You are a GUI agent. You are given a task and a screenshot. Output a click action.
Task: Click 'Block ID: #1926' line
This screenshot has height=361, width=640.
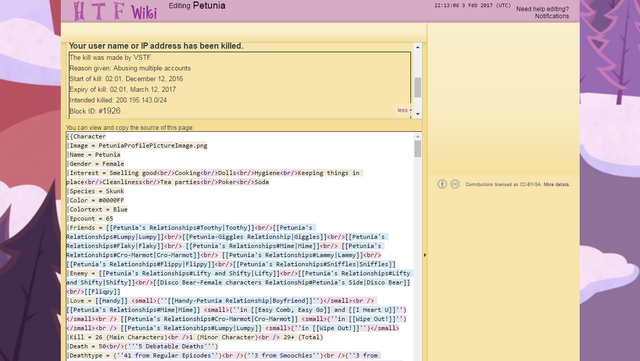(x=95, y=111)
